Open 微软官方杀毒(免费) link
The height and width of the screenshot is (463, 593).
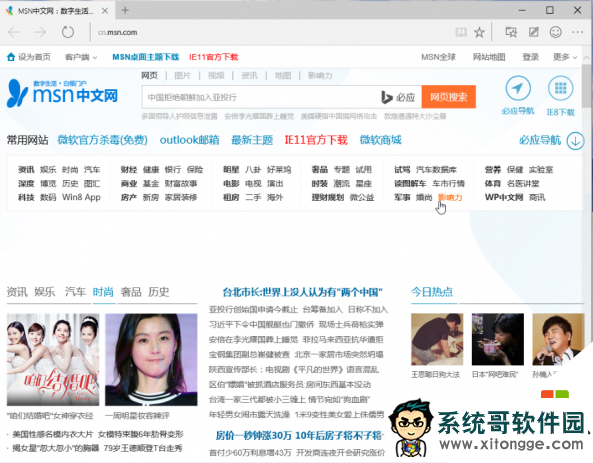pos(102,140)
